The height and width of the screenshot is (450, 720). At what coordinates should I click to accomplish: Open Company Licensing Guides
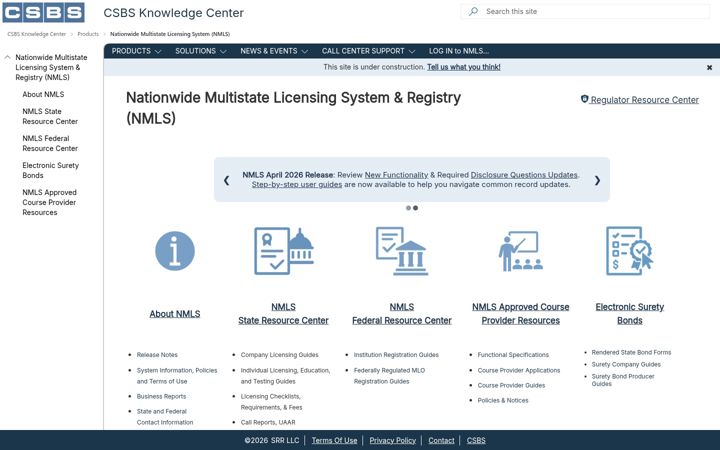pyautogui.click(x=279, y=355)
